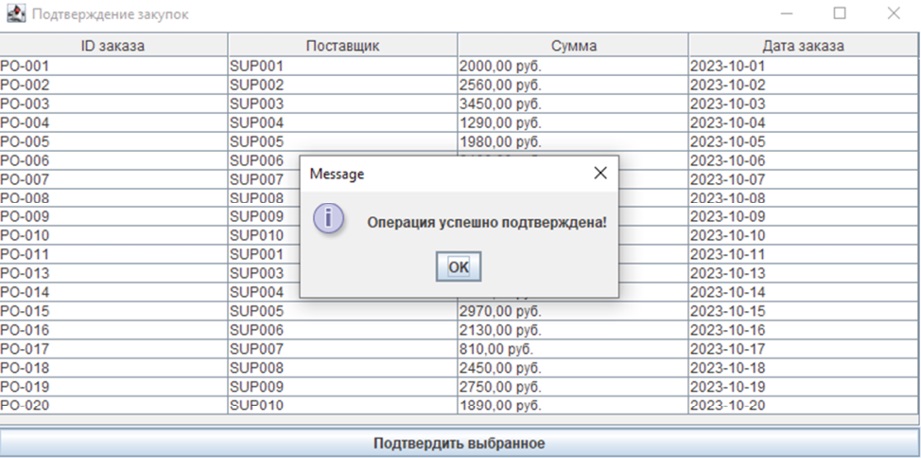Select the date cell 2023-10-20
921x458 pixels.
coord(803,406)
